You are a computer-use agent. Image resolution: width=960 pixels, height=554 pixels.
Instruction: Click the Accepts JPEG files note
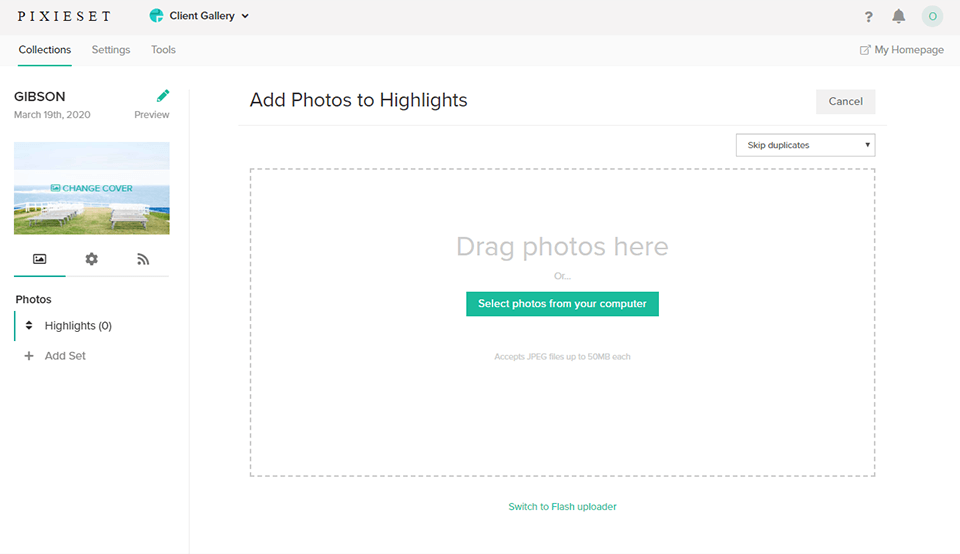(x=562, y=356)
